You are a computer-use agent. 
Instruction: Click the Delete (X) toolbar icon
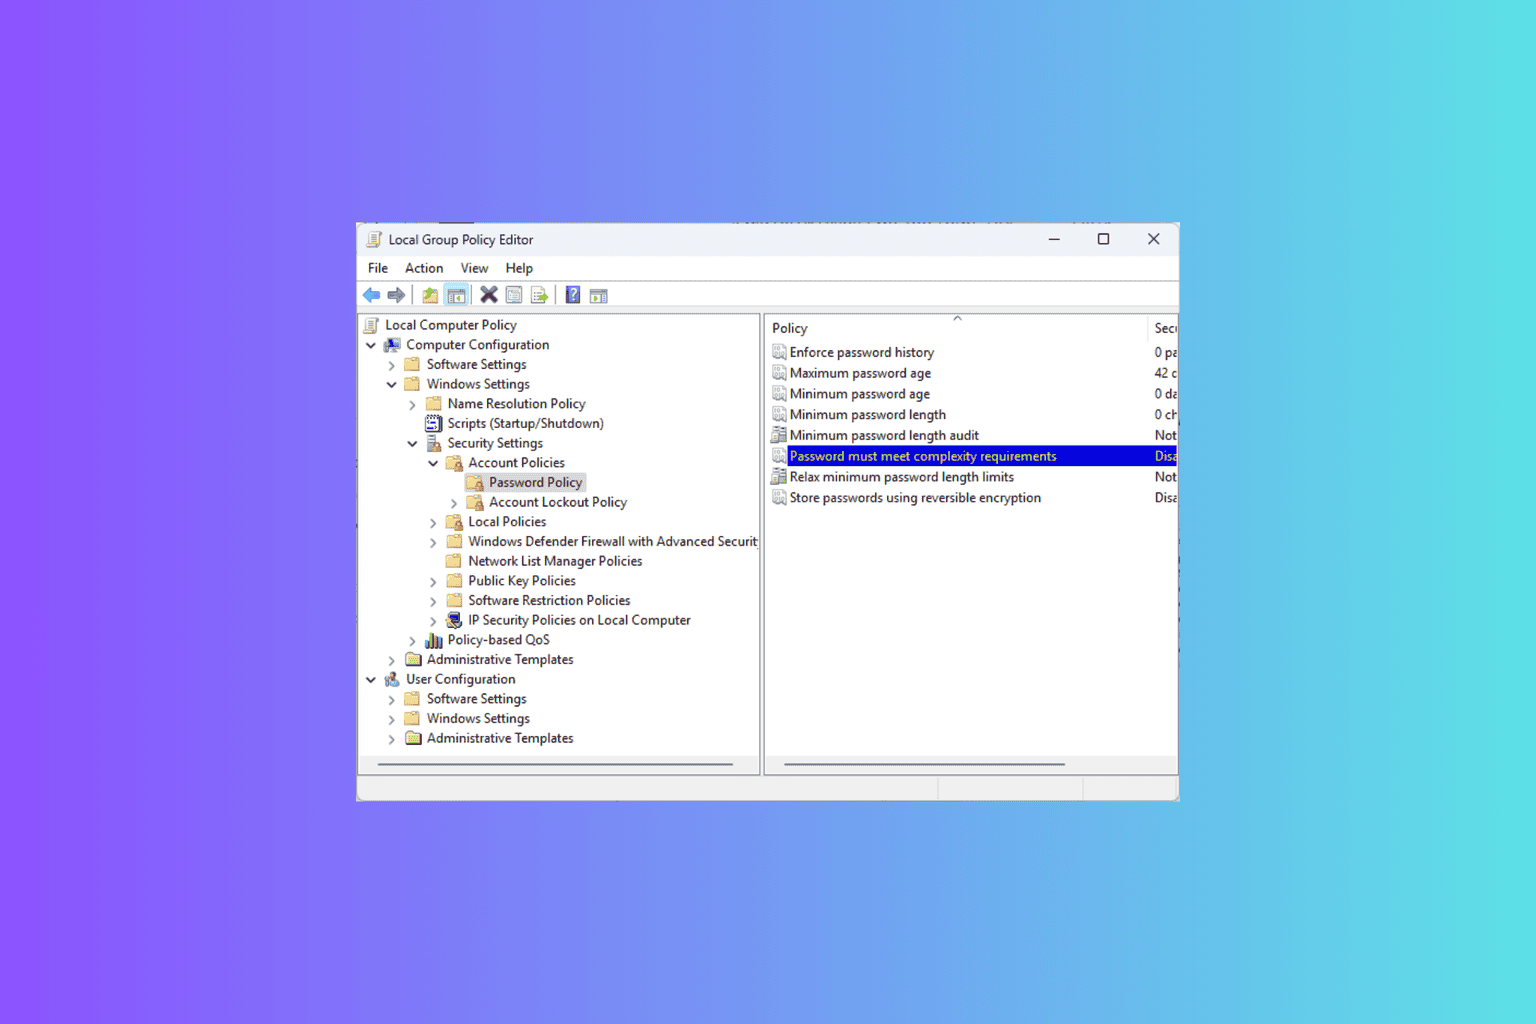tap(489, 295)
